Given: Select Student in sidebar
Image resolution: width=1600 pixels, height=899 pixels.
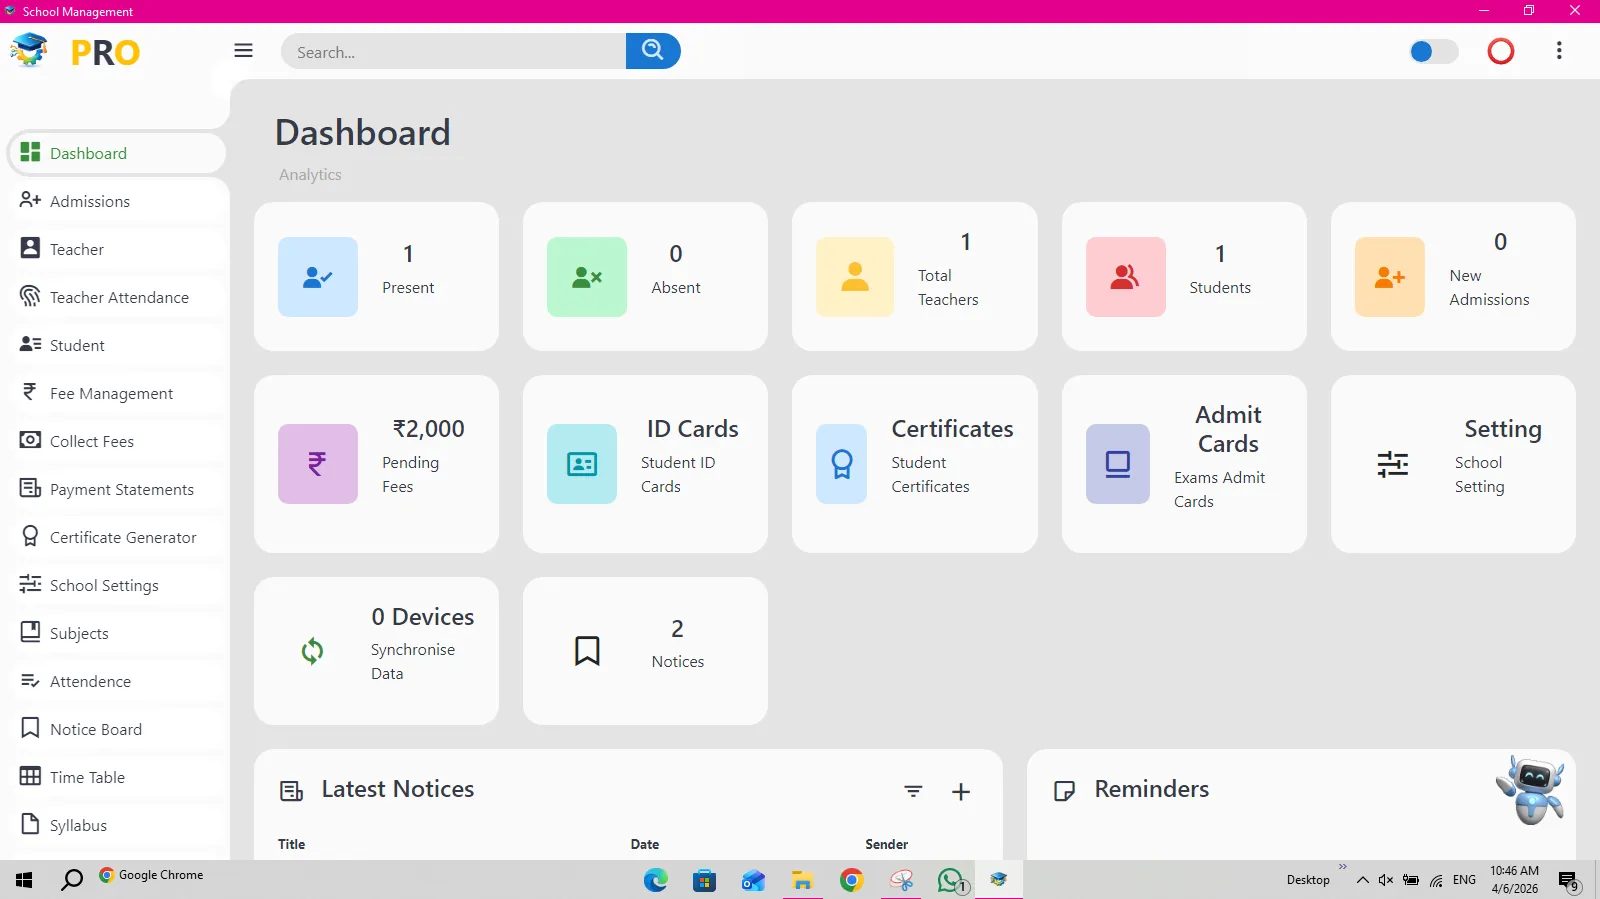Looking at the screenshot, I should (117, 345).
